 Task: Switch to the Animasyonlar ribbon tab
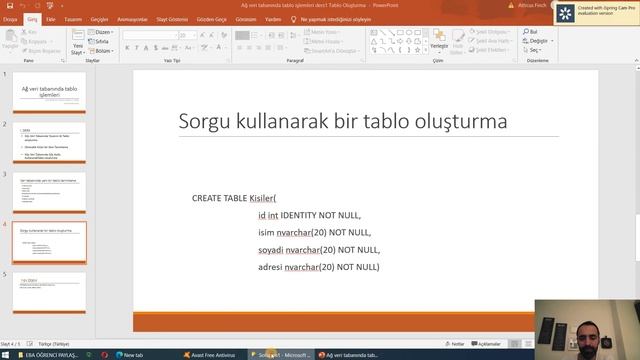coord(132,19)
